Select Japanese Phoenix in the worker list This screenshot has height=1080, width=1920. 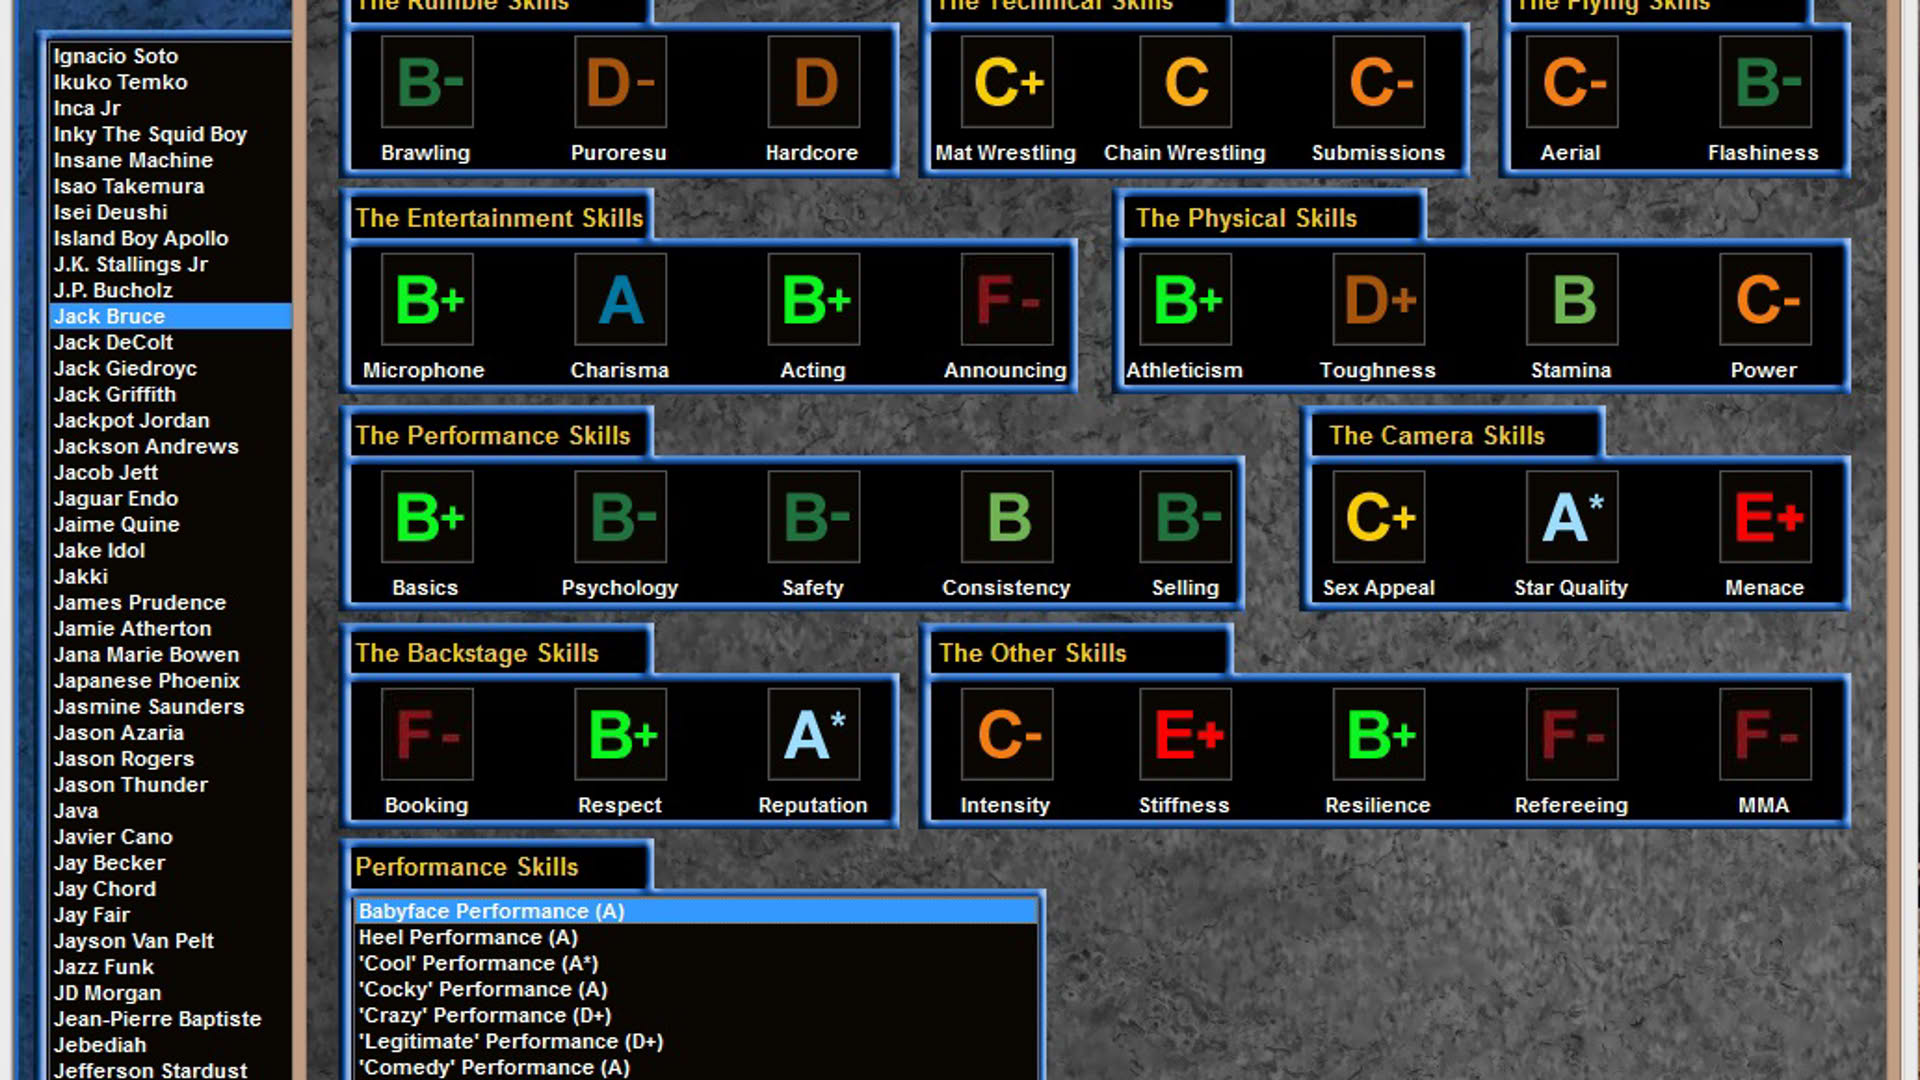(x=170, y=680)
